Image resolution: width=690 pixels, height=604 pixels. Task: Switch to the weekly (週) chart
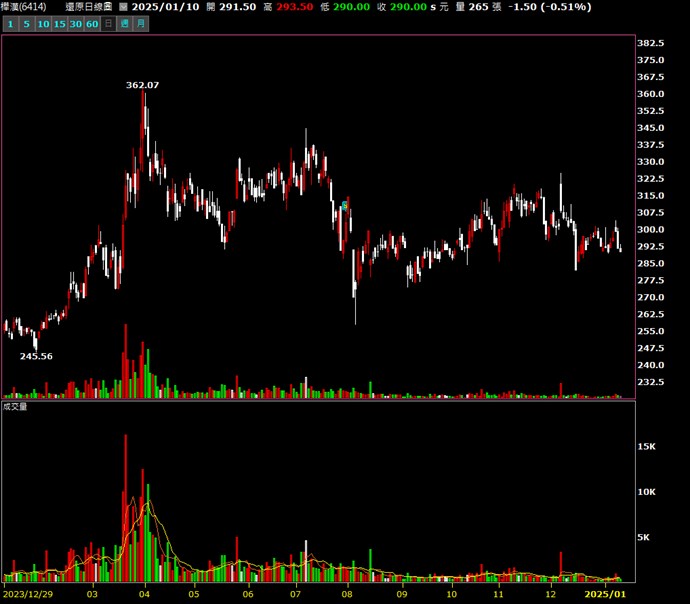(125, 23)
